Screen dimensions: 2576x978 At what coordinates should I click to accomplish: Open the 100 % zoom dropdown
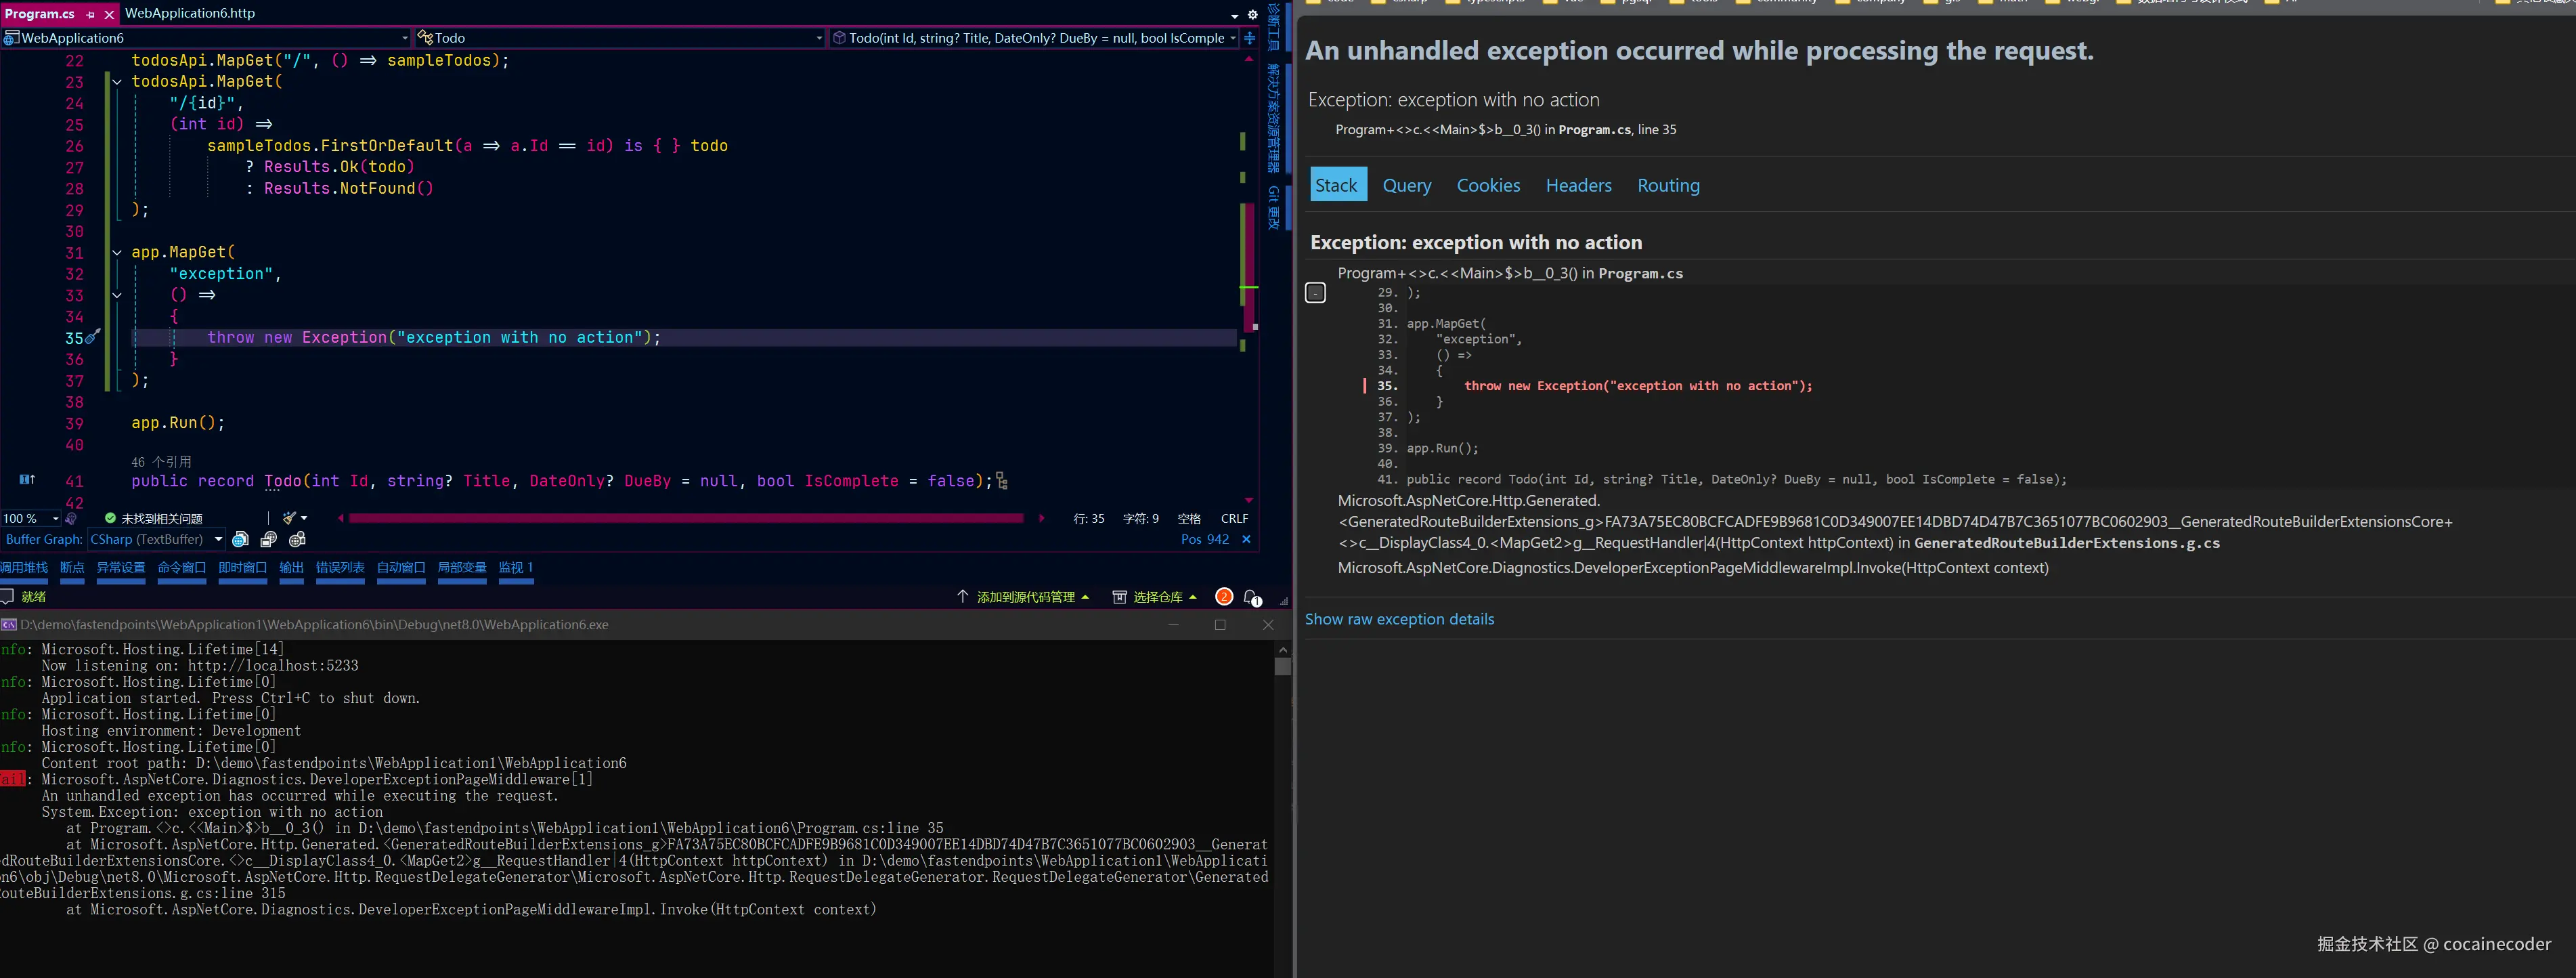coord(56,519)
